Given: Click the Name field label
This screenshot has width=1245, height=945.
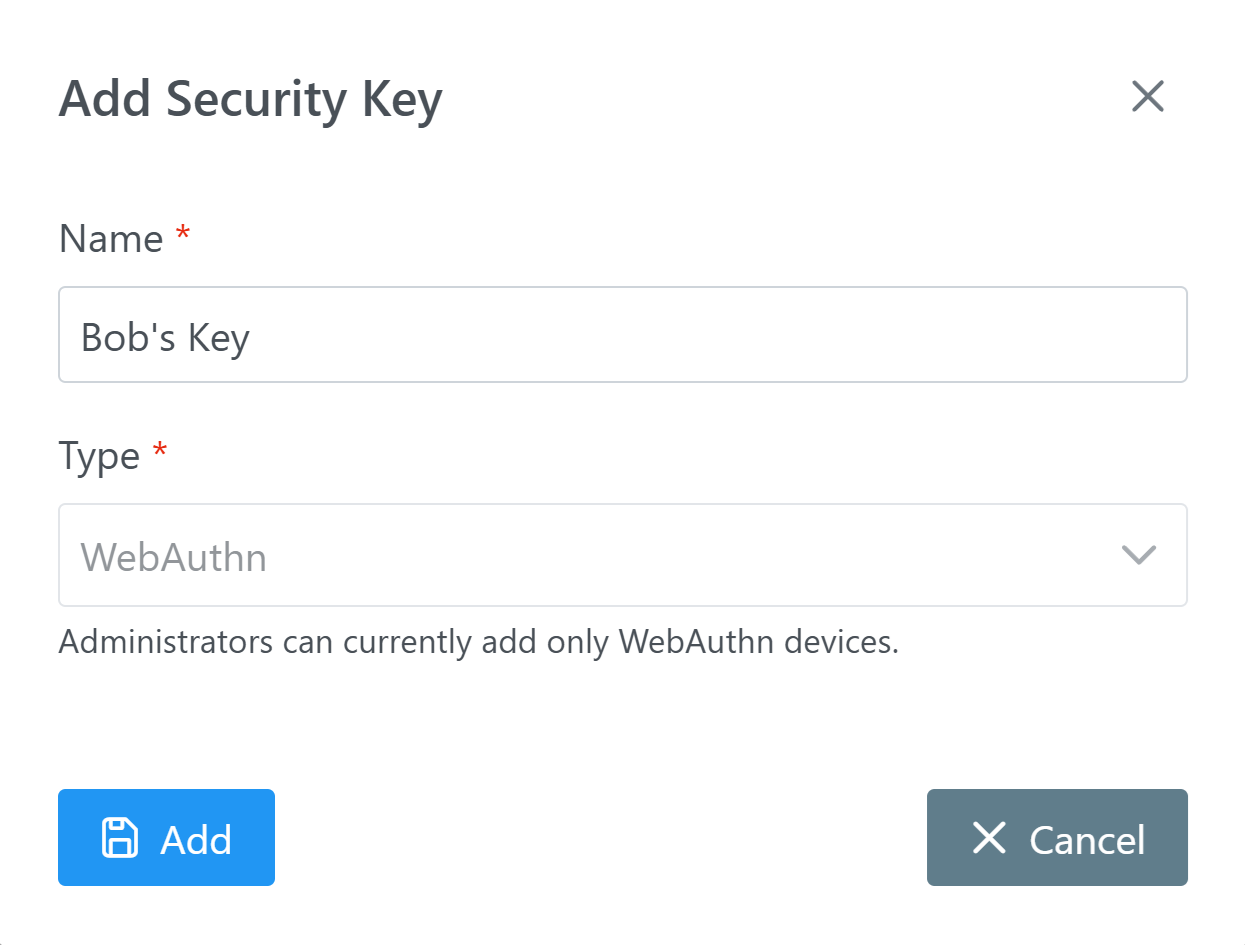Looking at the screenshot, I should (x=111, y=239).
